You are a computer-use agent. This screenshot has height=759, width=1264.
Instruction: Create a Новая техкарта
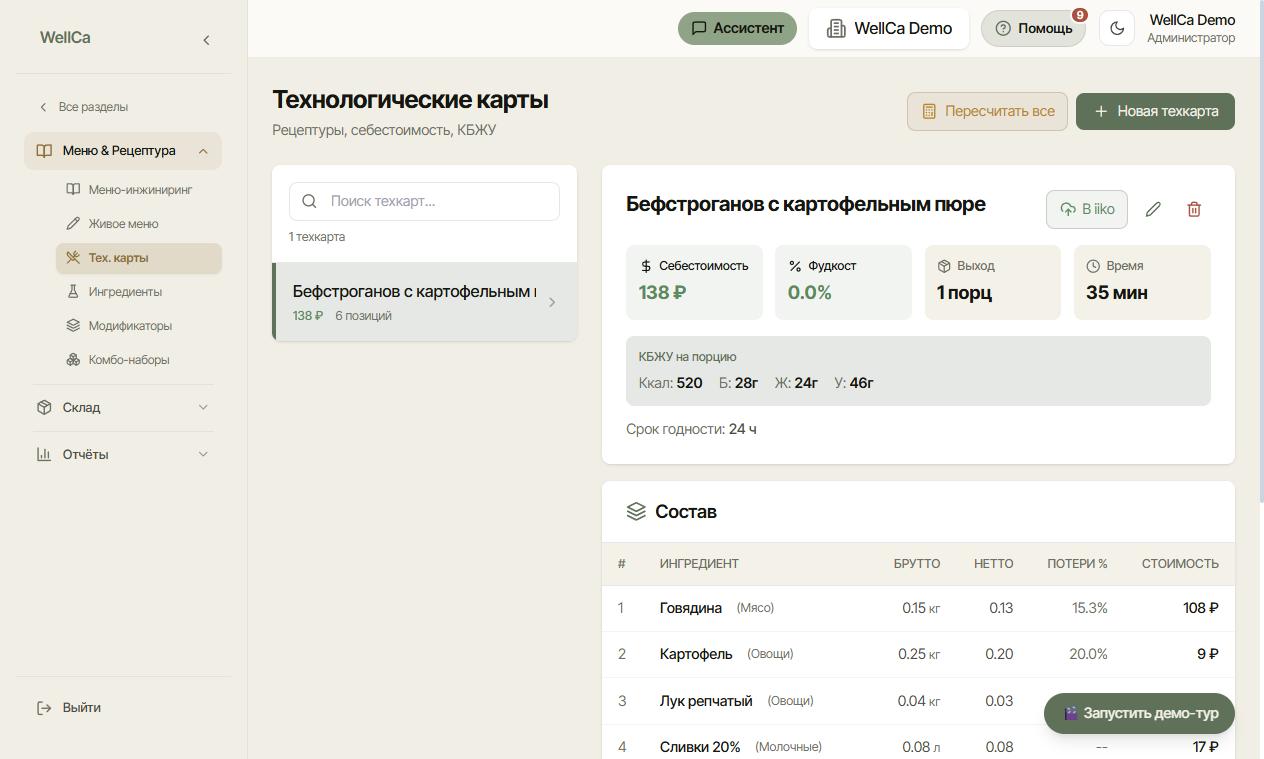tap(1155, 111)
